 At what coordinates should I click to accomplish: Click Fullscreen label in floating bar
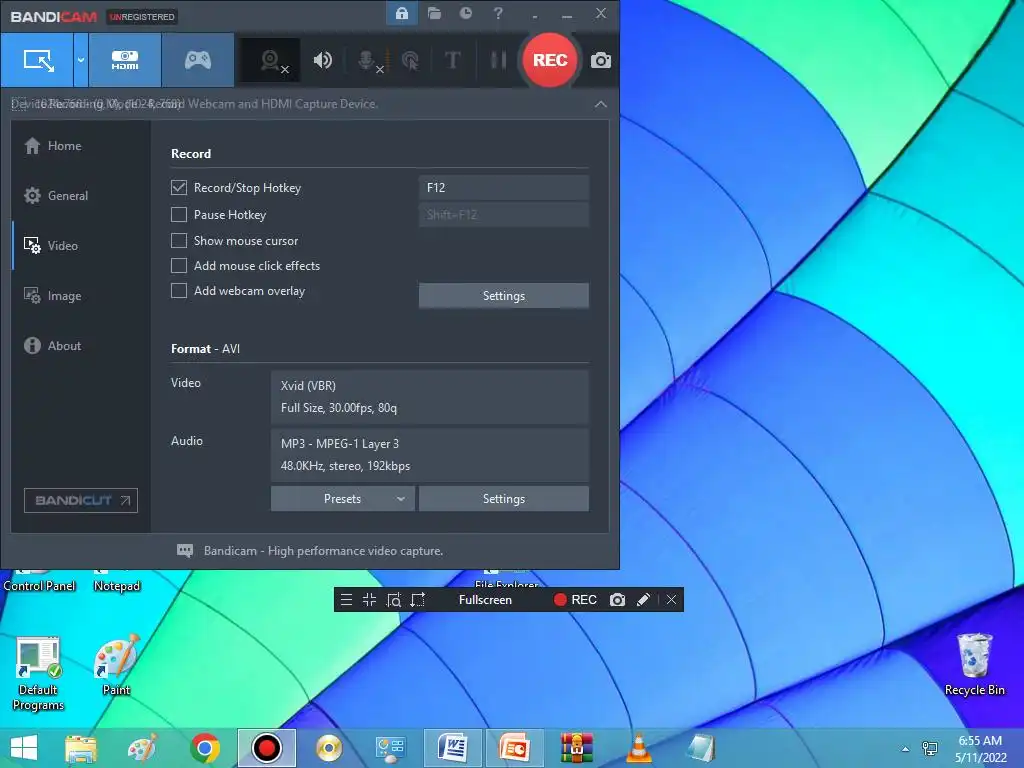[485, 600]
